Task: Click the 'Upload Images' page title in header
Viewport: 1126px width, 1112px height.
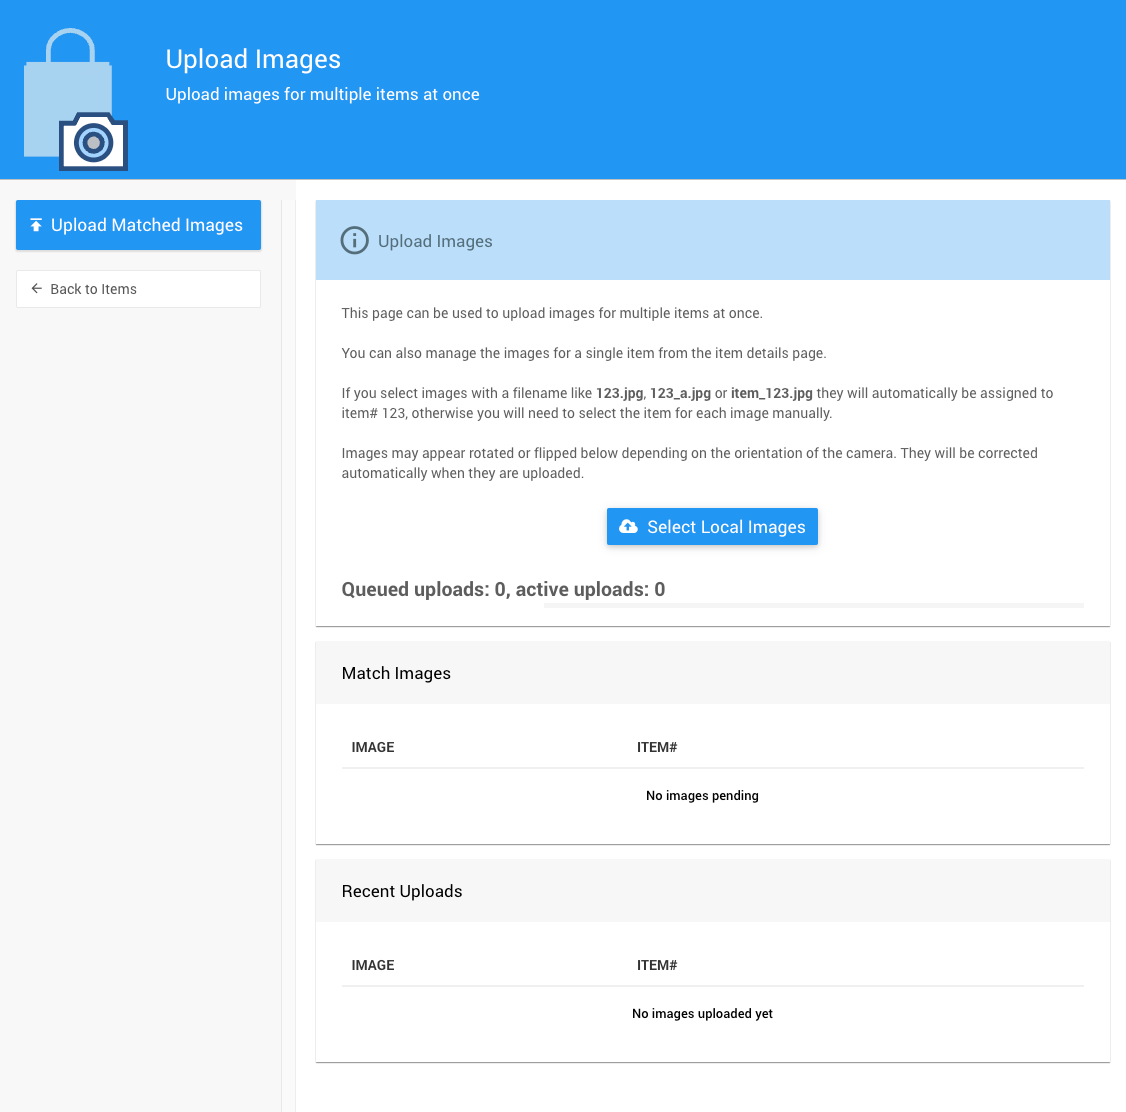Action: point(253,59)
